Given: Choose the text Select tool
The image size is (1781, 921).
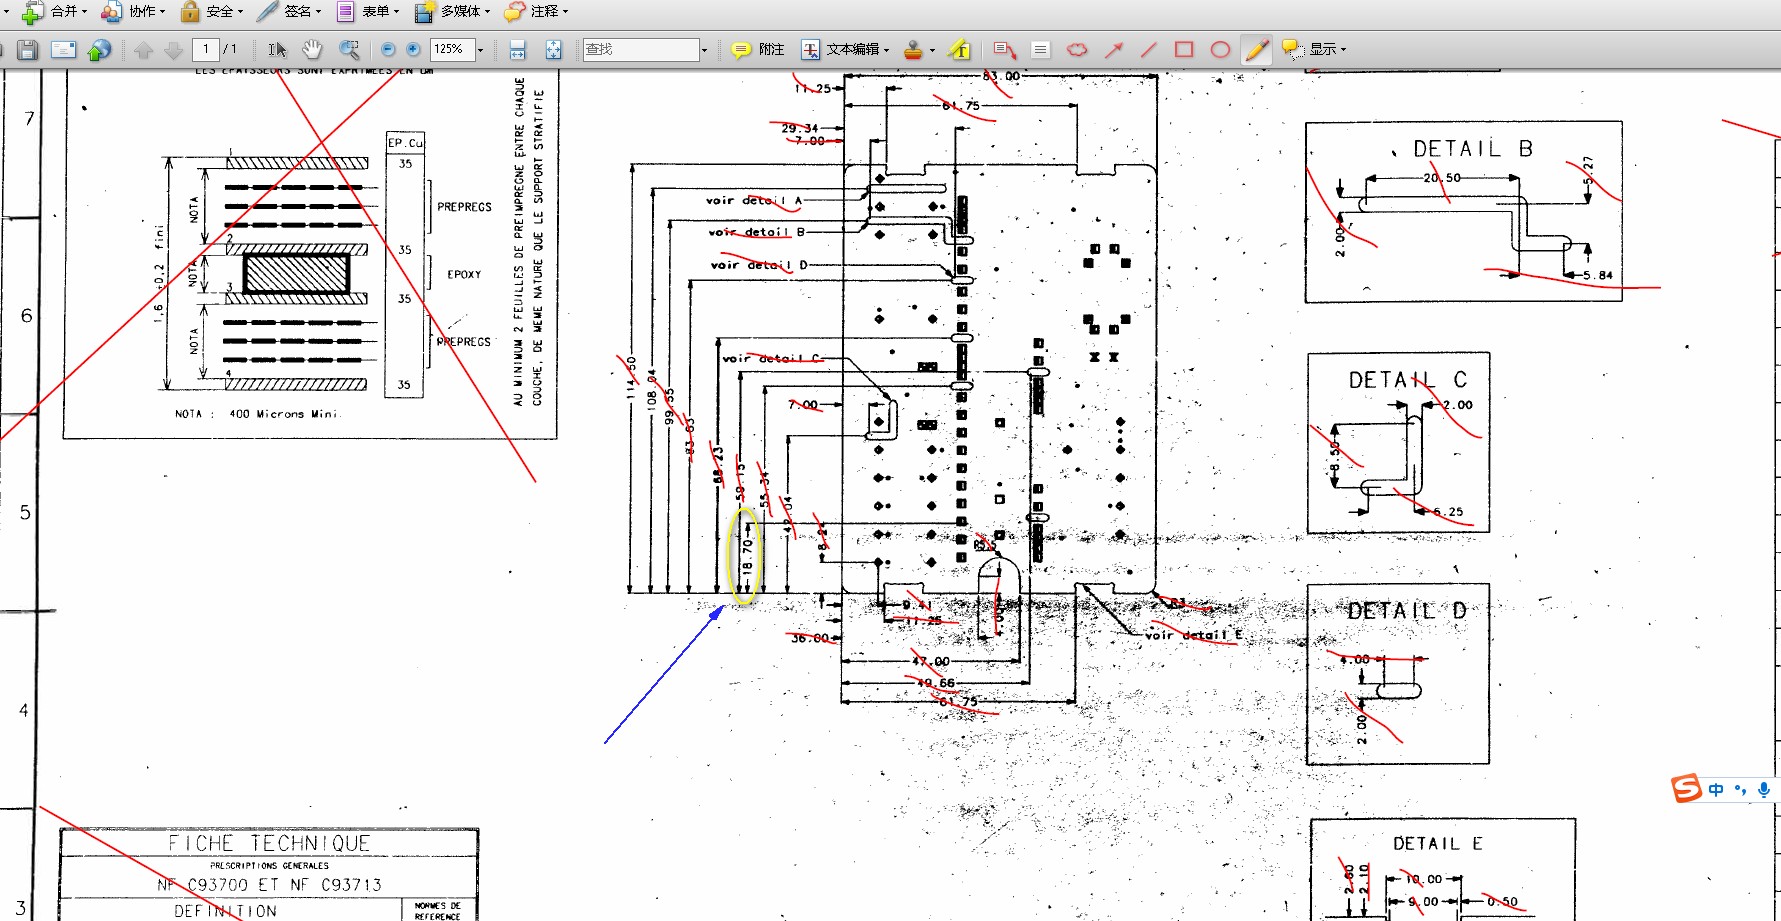Looking at the screenshot, I should point(277,49).
